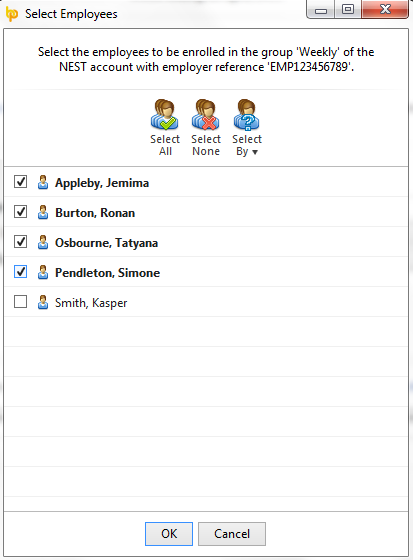Maximize the Select Employees window
The height and width of the screenshot is (560, 413).
[x=348, y=9]
